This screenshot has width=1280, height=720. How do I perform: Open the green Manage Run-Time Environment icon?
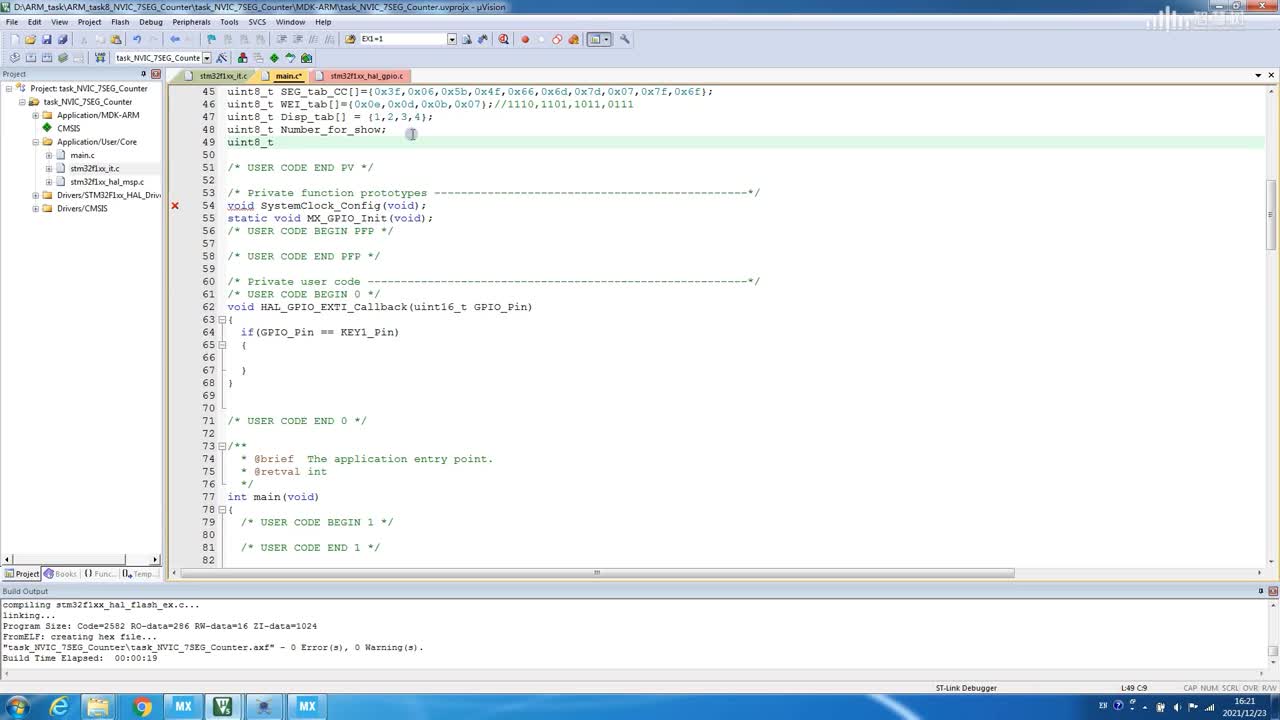[x=274, y=58]
